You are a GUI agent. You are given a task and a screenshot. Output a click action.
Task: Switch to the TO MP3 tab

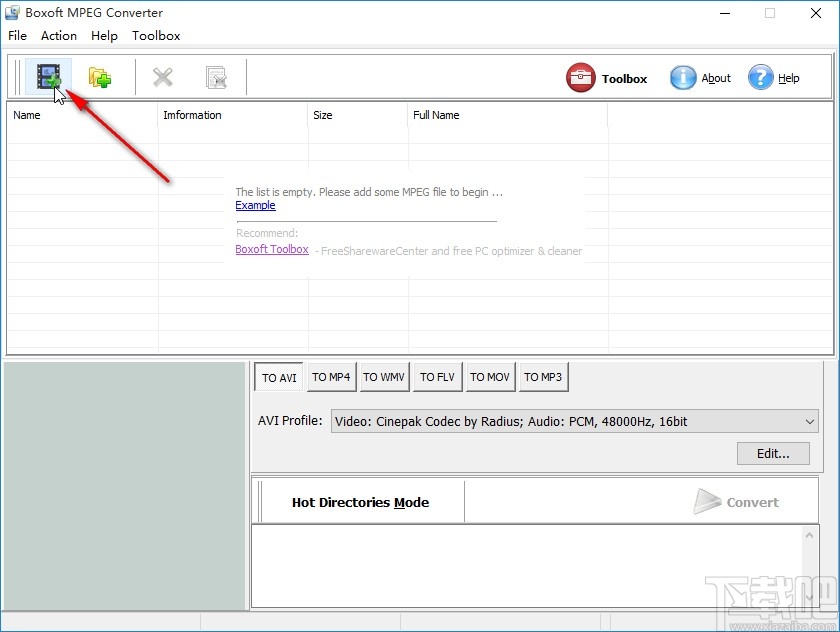pos(543,377)
